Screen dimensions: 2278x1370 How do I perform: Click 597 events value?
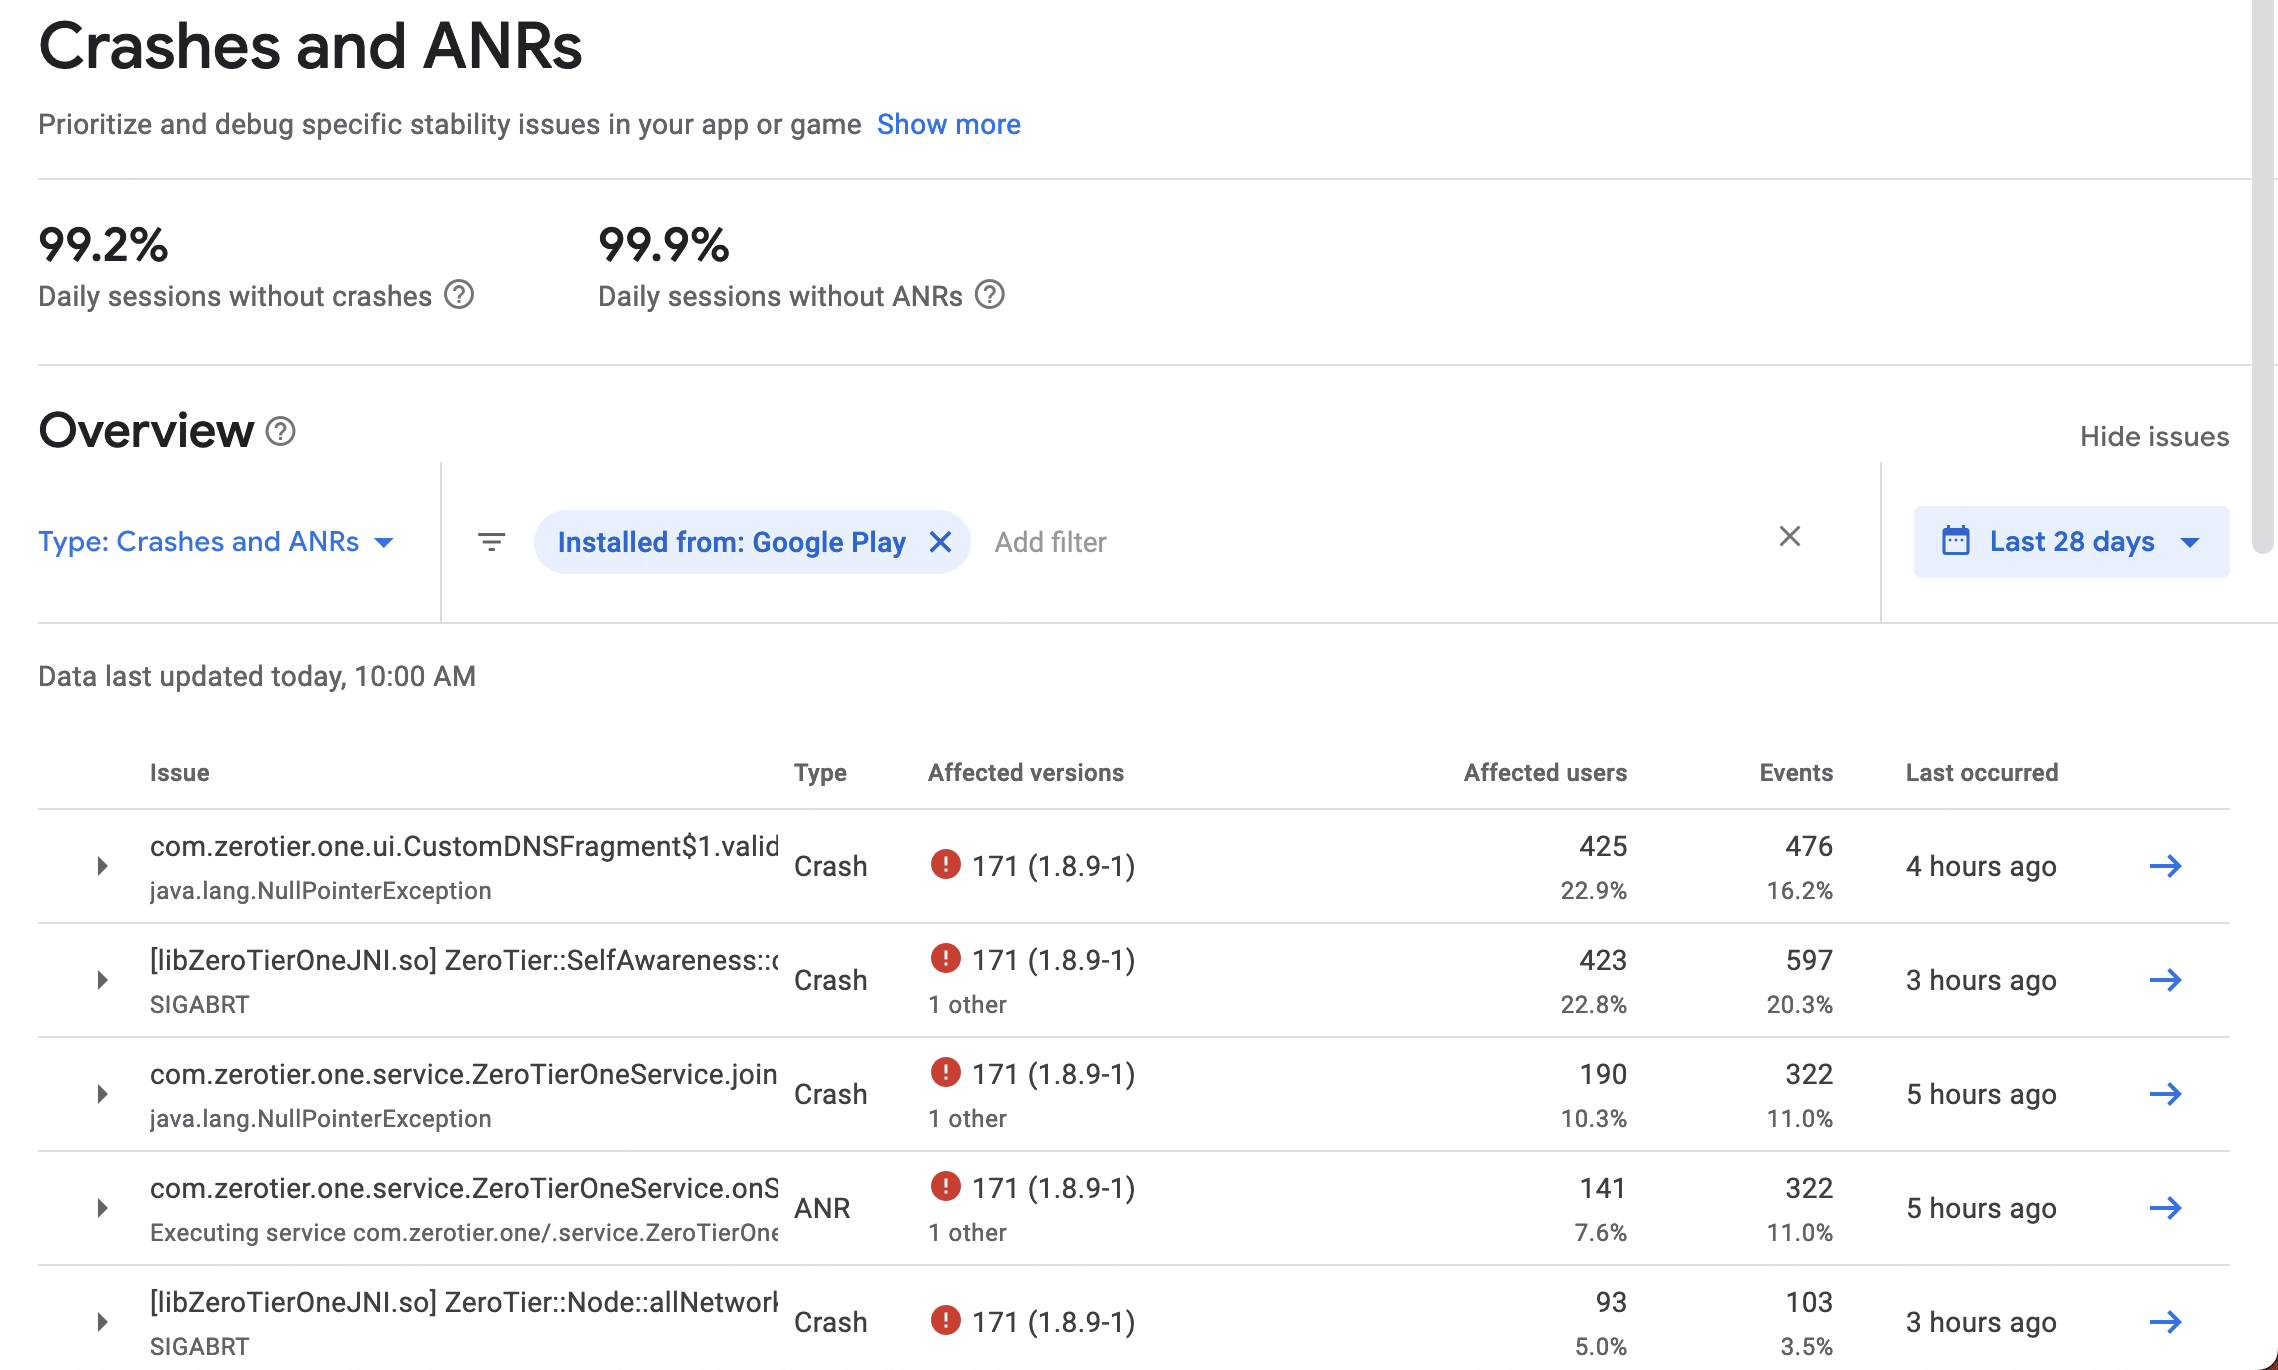1809,960
